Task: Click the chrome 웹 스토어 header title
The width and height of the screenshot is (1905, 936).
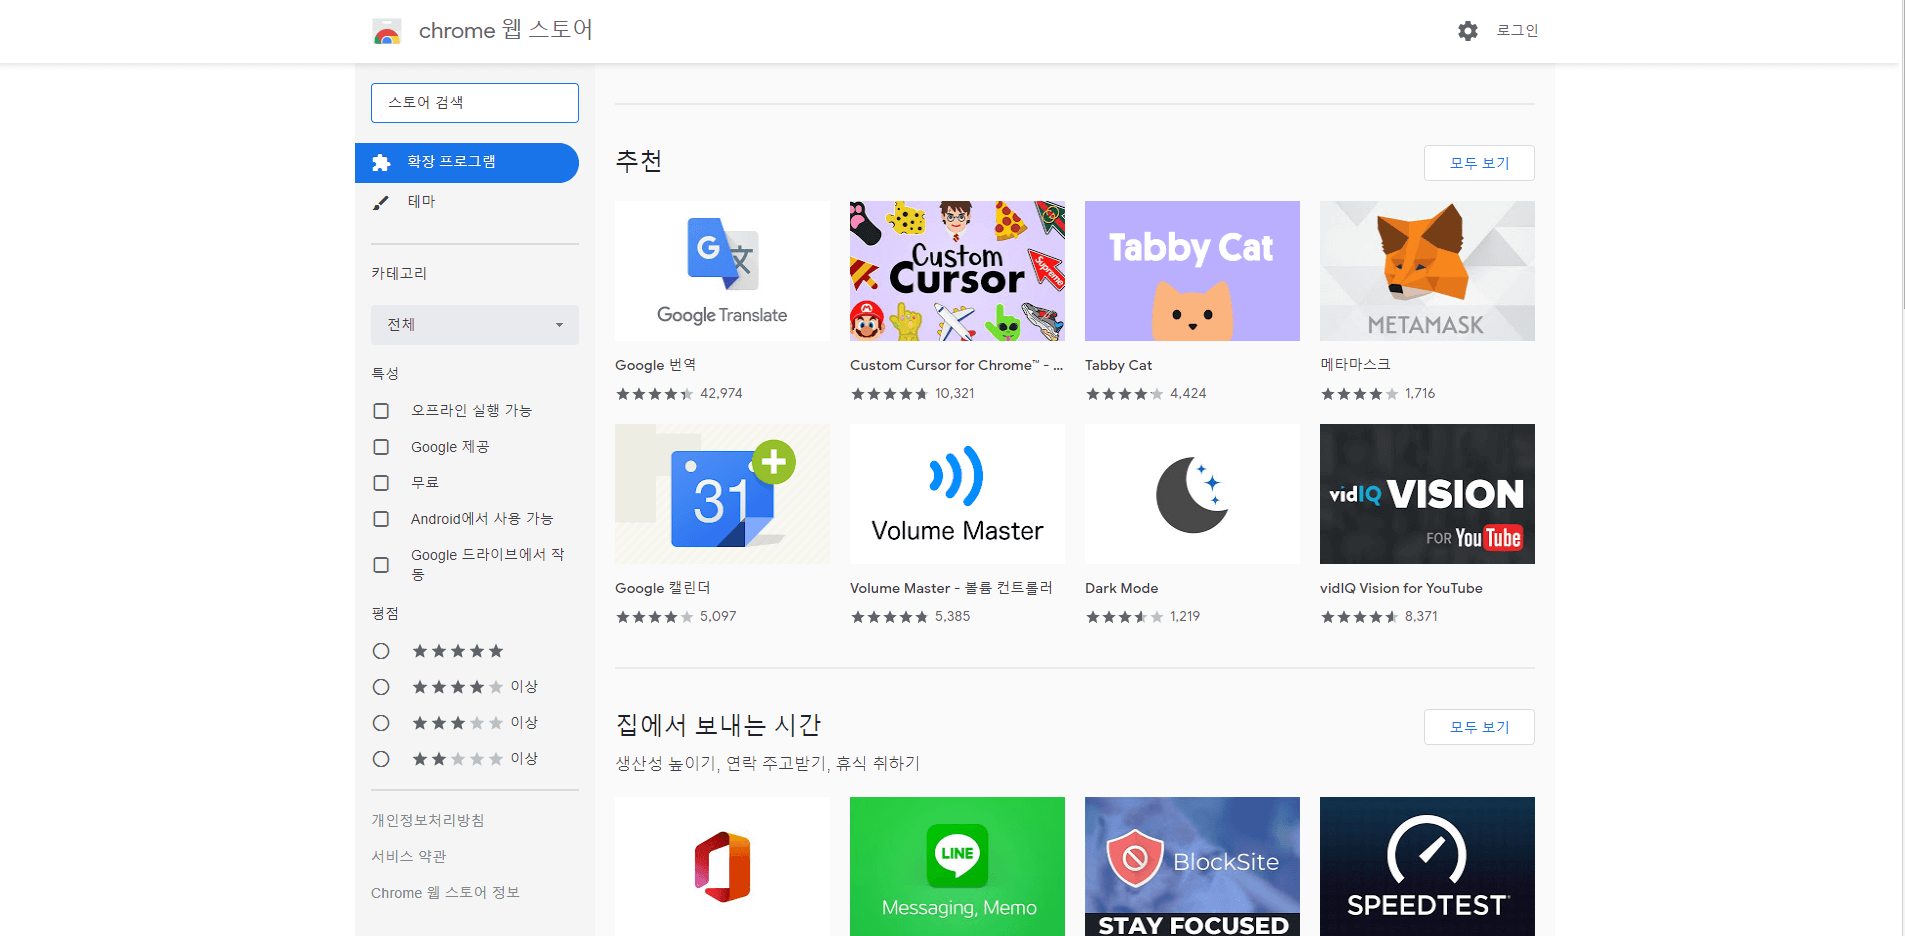Action: tap(506, 31)
